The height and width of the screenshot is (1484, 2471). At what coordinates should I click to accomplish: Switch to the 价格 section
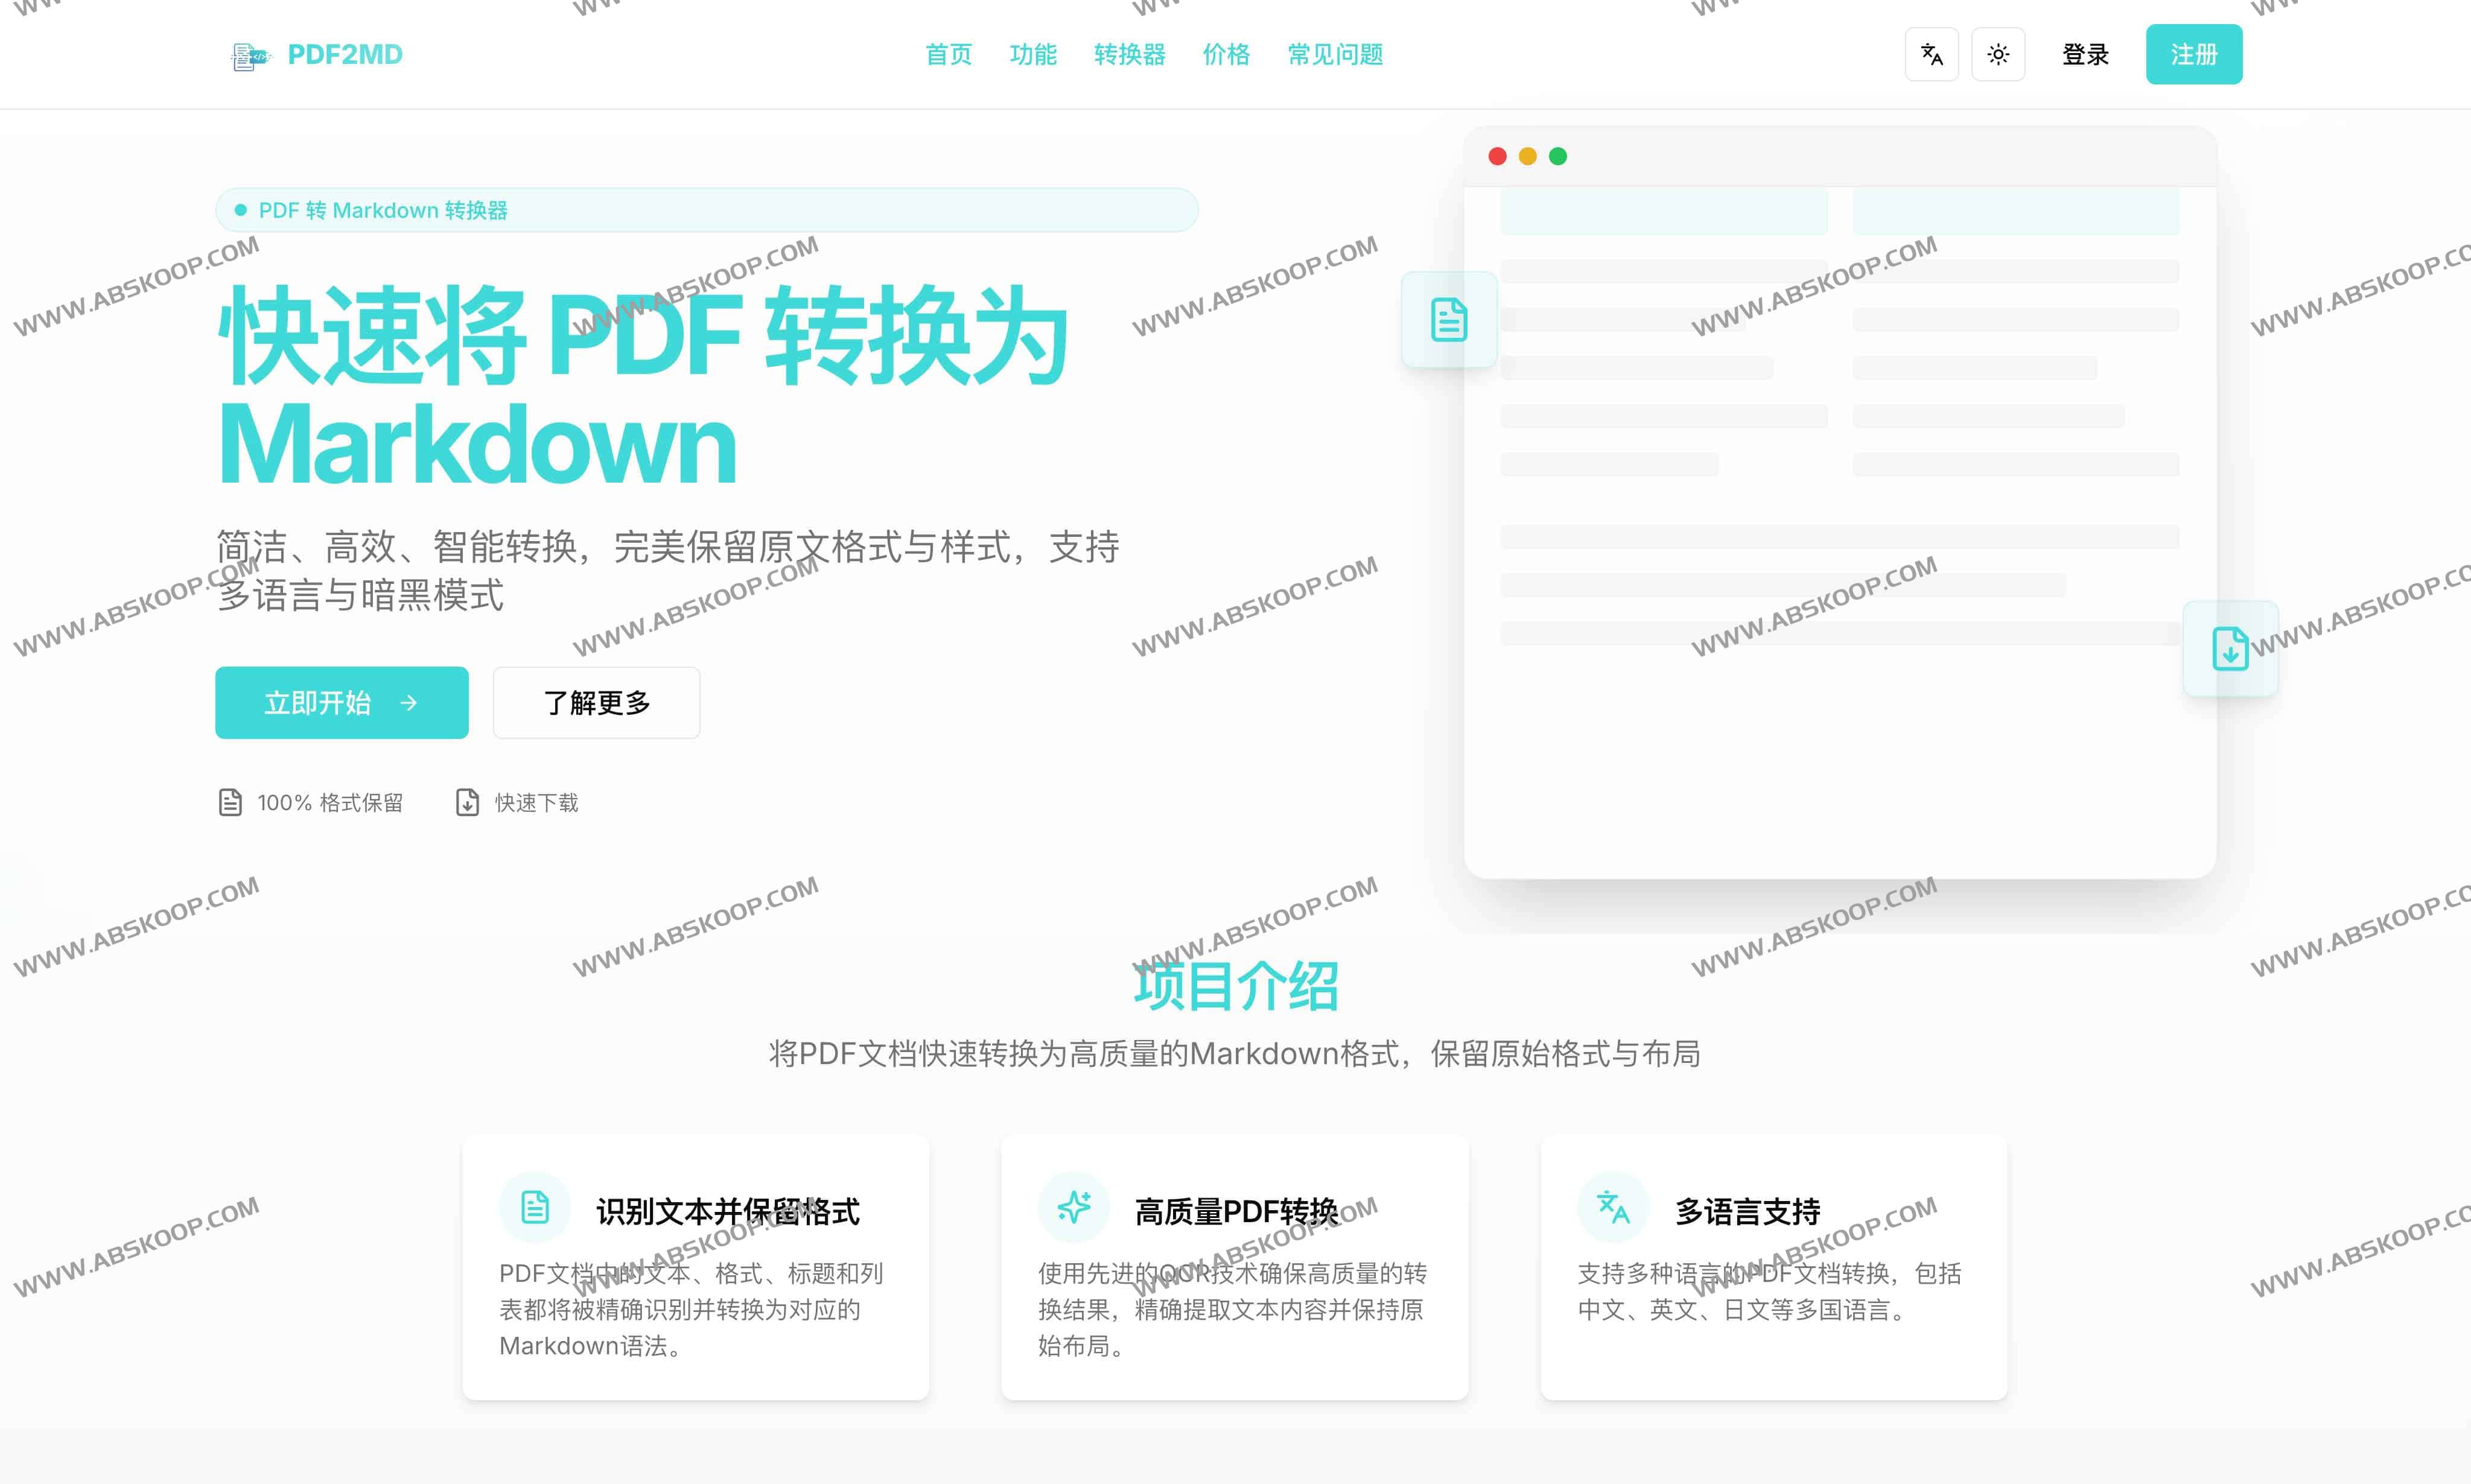(x=1226, y=55)
